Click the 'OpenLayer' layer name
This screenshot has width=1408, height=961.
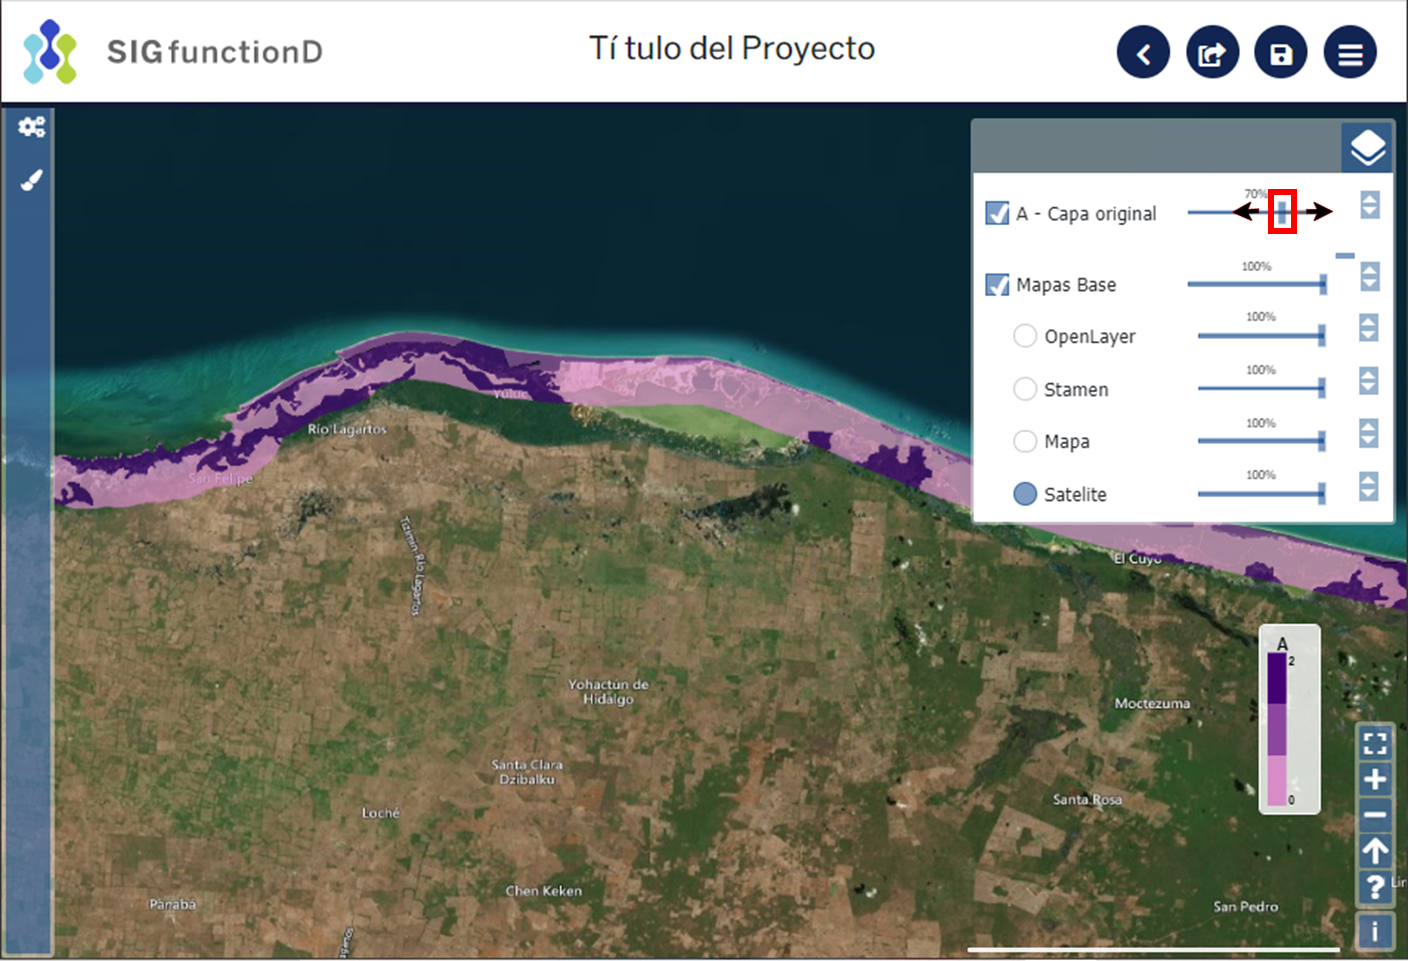click(1090, 337)
